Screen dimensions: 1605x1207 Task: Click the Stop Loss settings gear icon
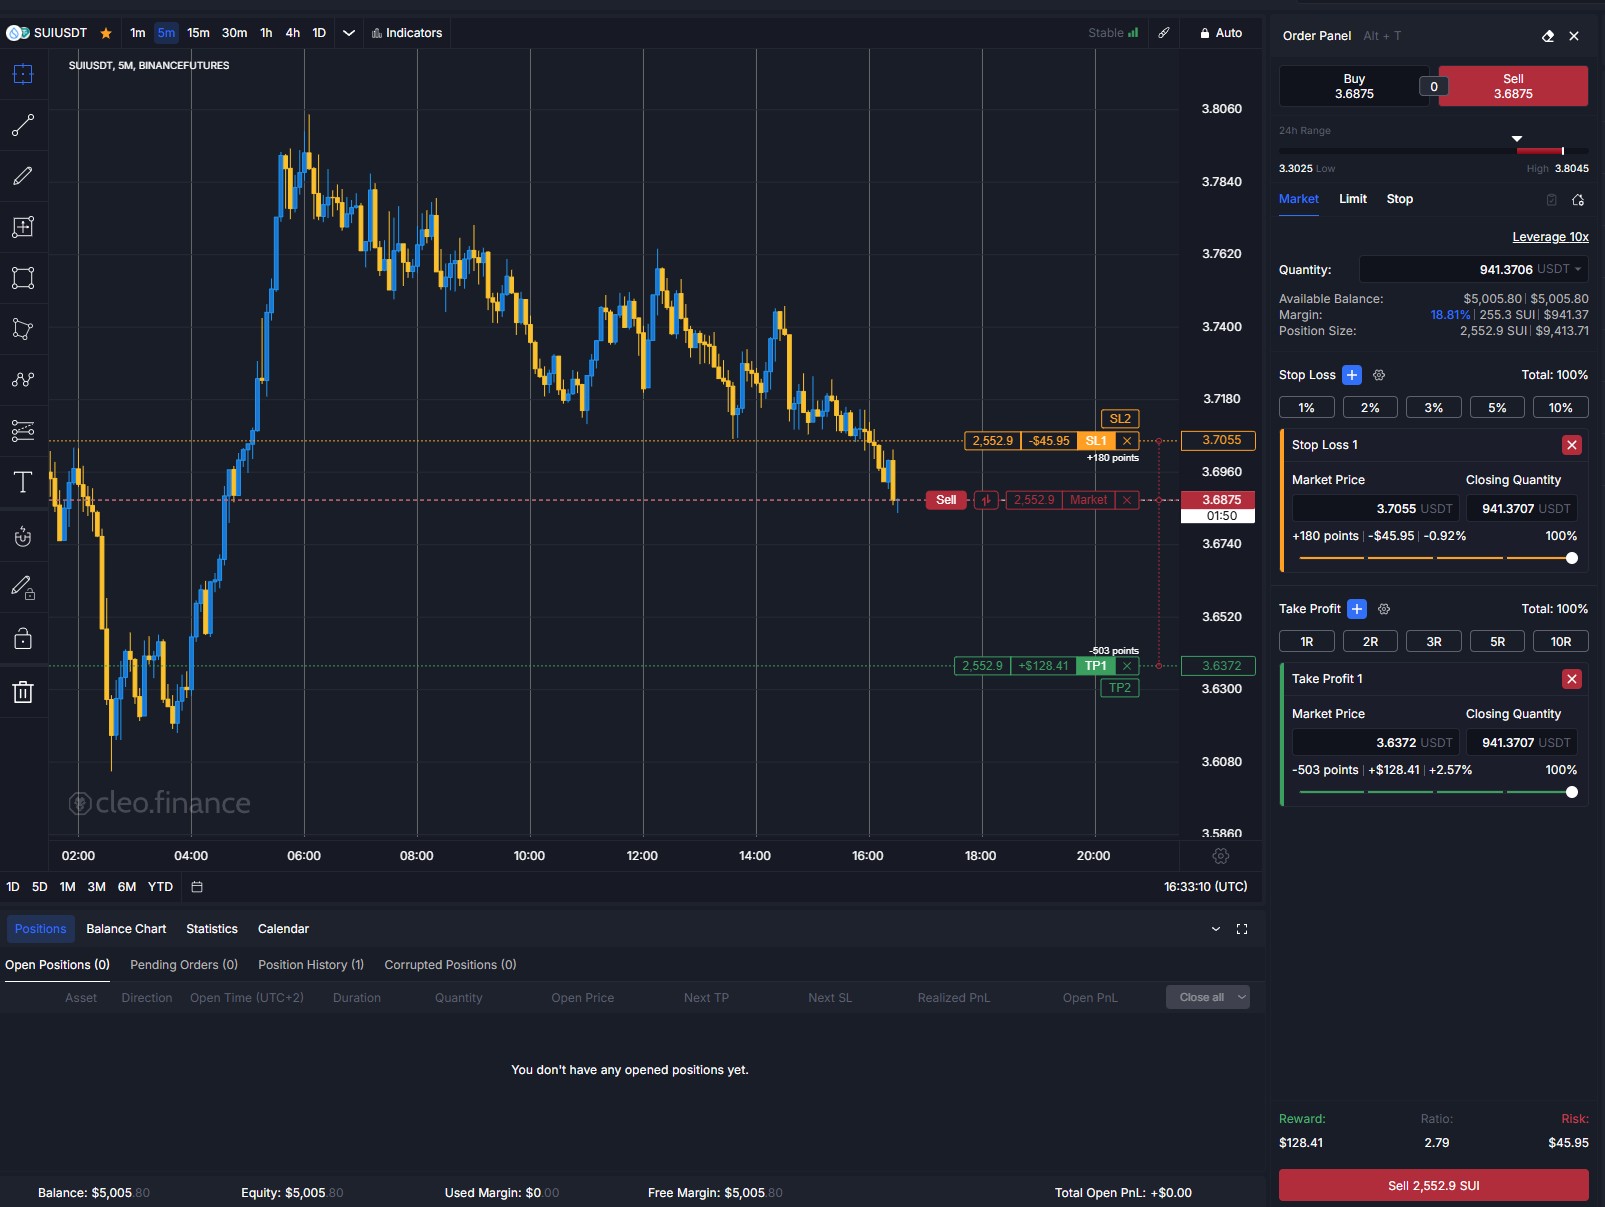click(1379, 375)
